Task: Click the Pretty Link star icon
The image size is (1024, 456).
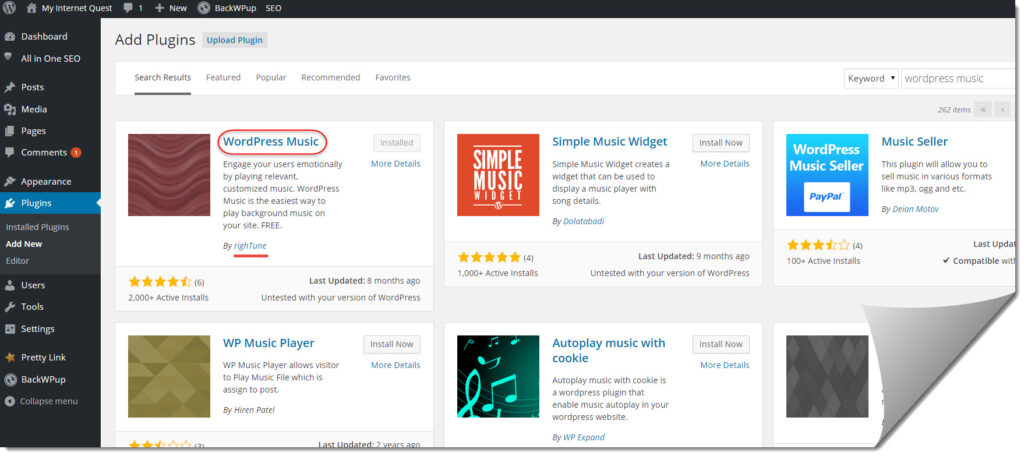Action: [10, 357]
